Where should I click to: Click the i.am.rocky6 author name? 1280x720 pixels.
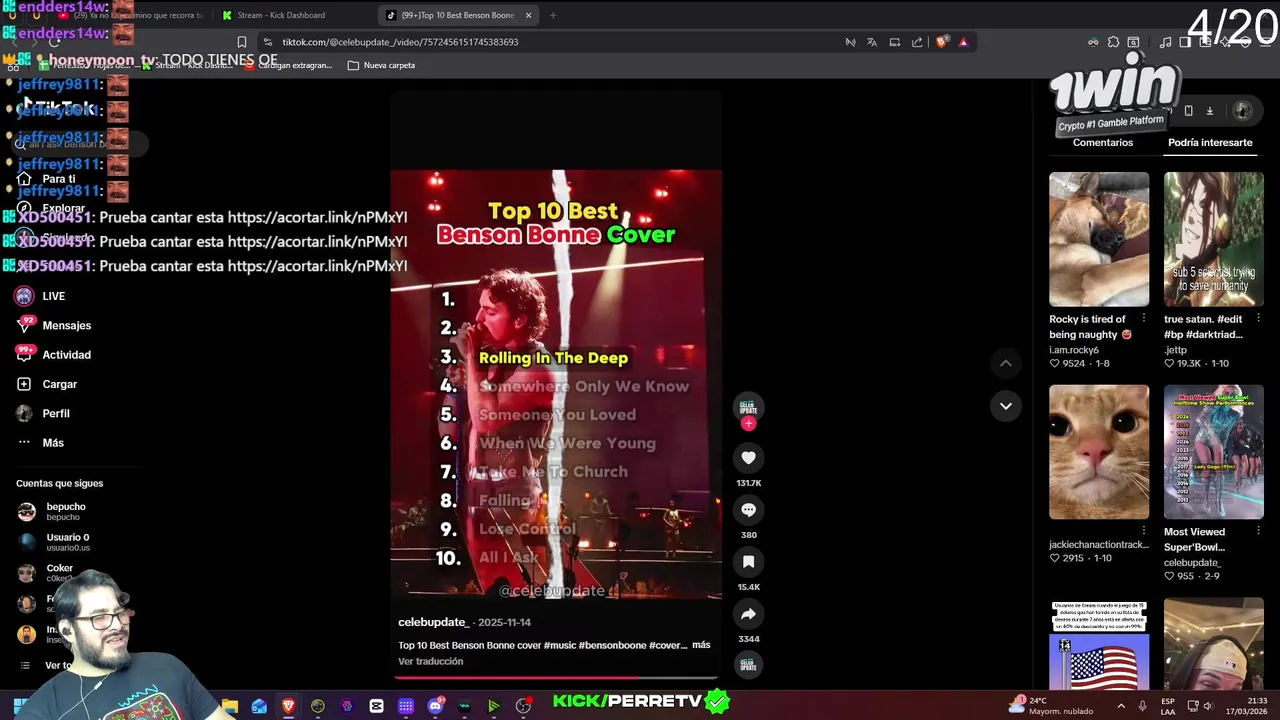tap(1073, 350)
